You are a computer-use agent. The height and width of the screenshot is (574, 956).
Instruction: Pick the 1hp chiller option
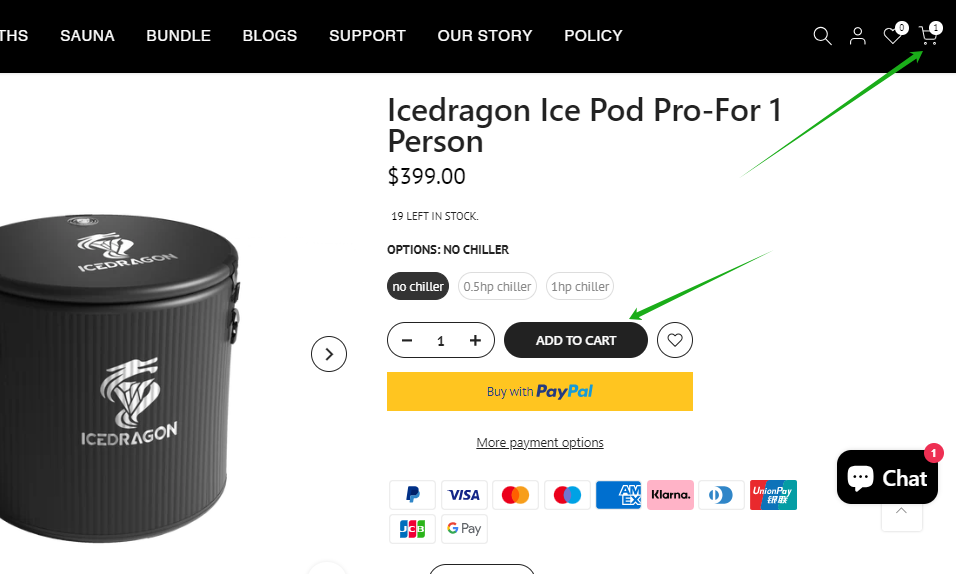(x=580, y=286)
